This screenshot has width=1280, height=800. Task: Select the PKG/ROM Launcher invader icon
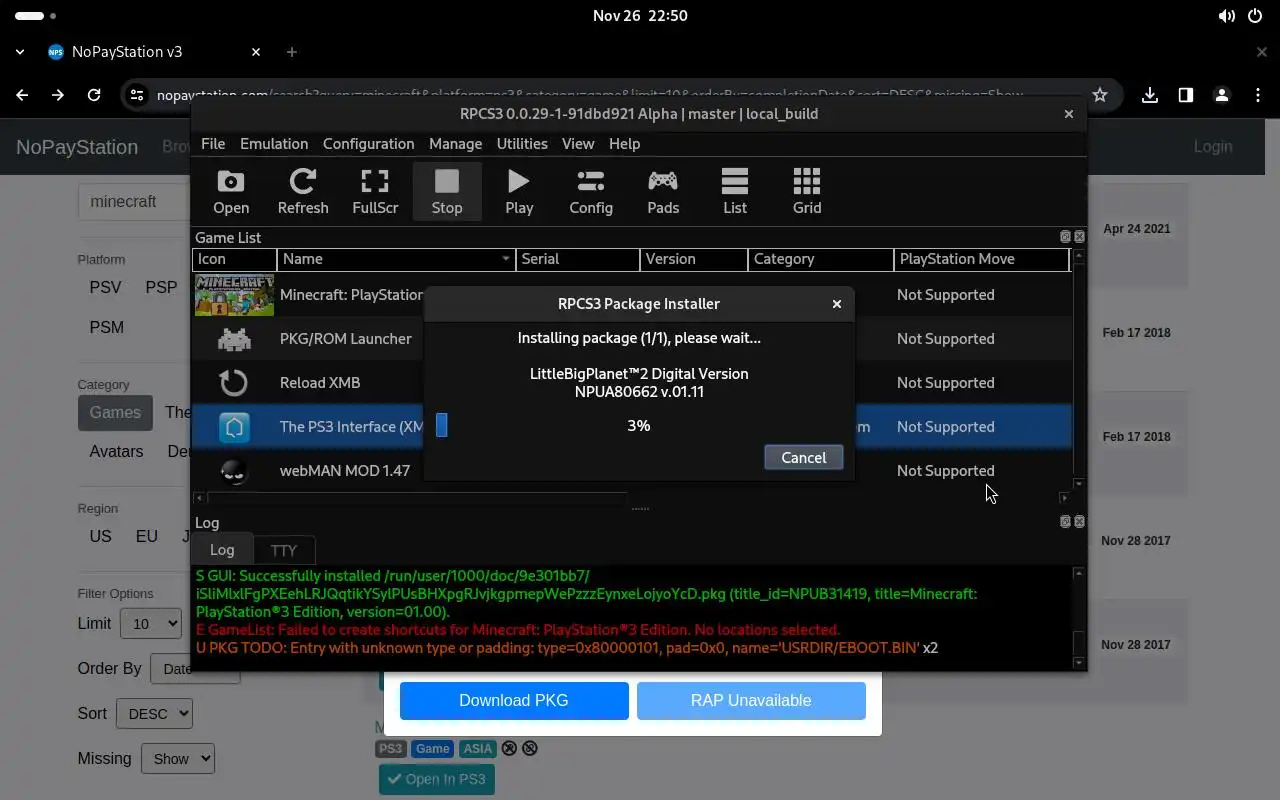coord(234,339)
